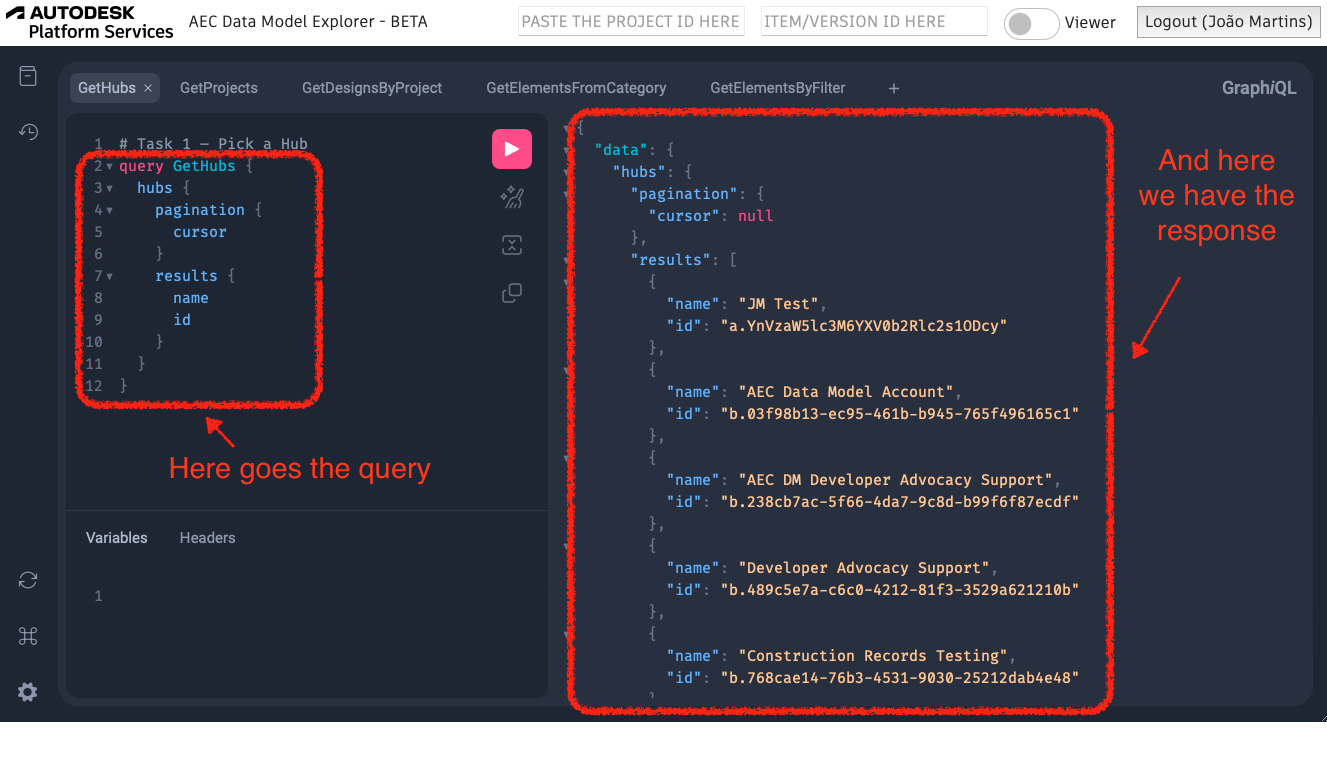Run the GetHubs query with play button
Image resolution: width=1327 pixels, height=763 pixels.
[x=512, y=149]
